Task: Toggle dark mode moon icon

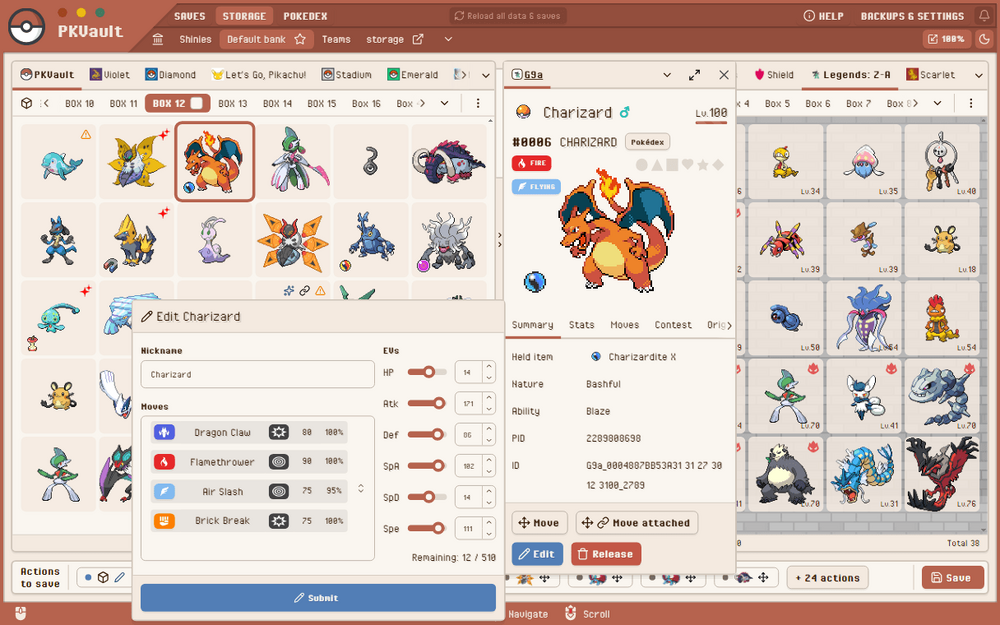Action: click(x=984, y=39)
